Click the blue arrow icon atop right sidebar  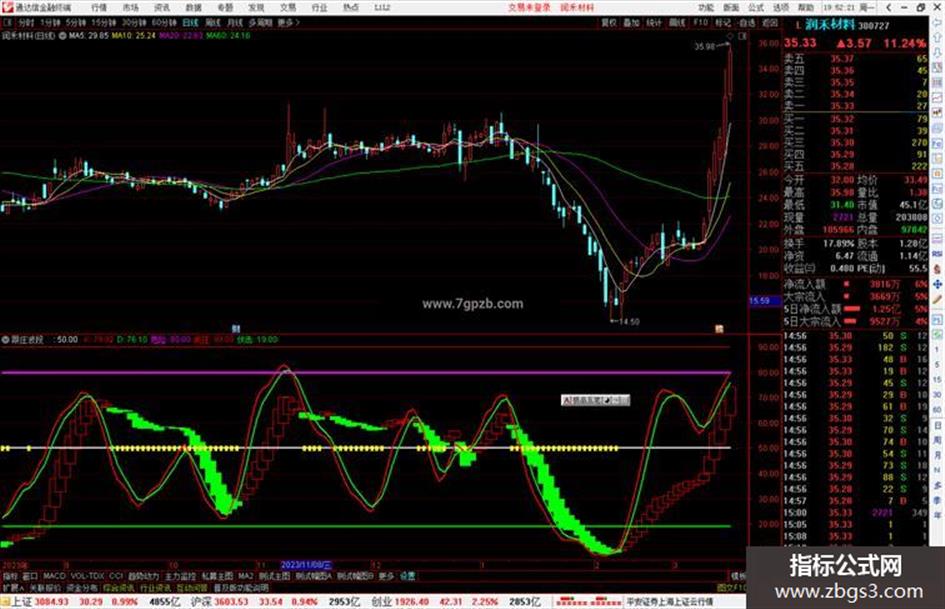coord(937,22)
